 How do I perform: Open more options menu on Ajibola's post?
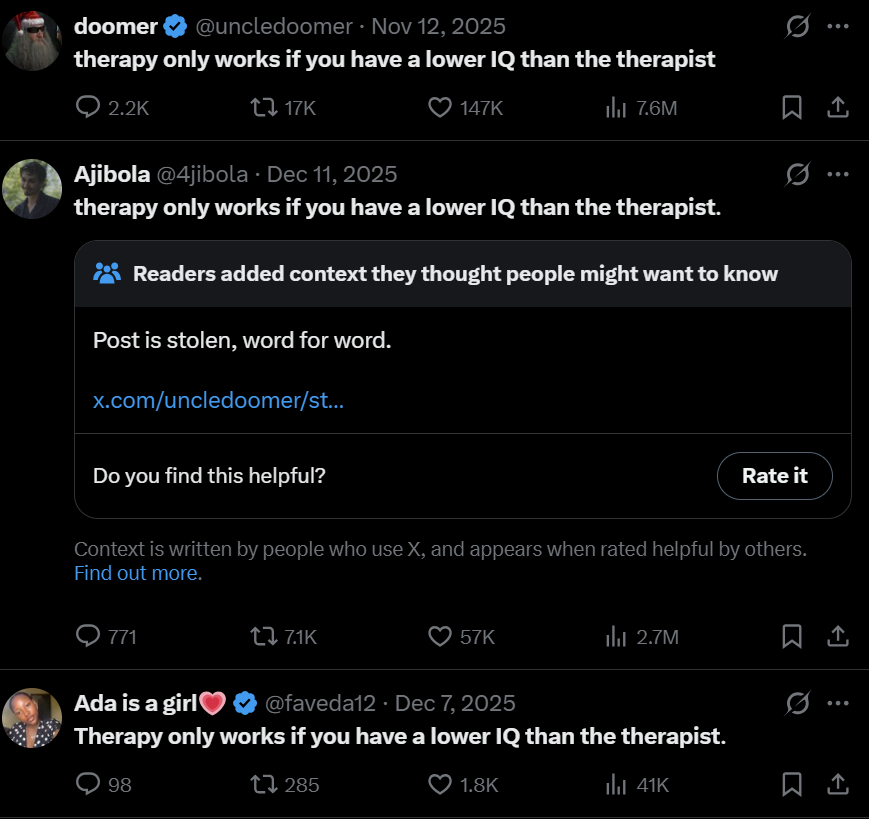click(x=838, y=175)
